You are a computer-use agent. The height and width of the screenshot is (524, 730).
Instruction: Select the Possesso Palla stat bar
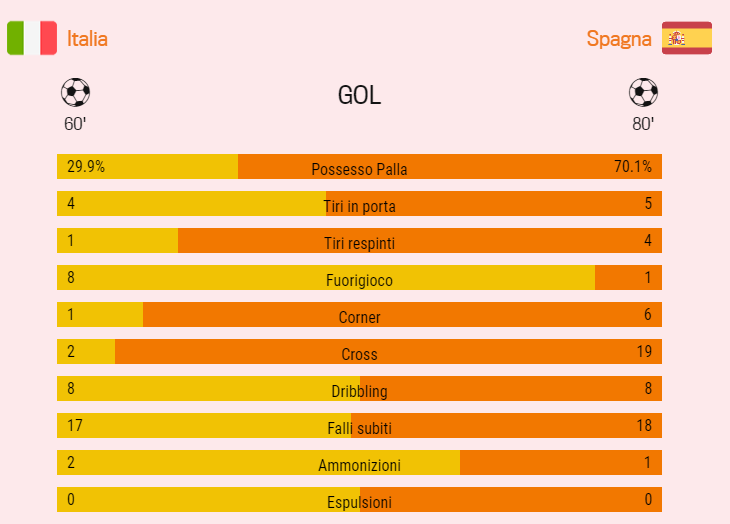click(x=359, y=168)
